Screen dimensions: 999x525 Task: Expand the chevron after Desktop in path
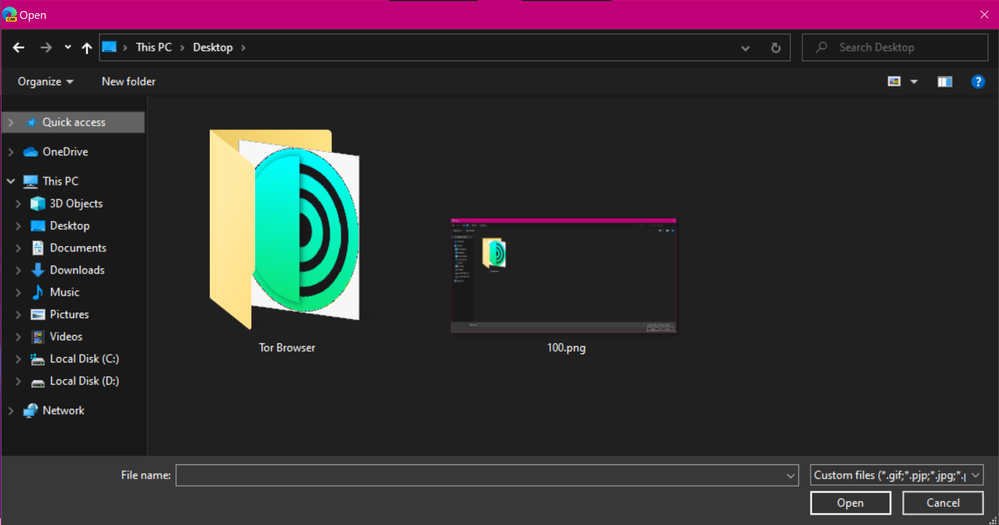point(243,48)
